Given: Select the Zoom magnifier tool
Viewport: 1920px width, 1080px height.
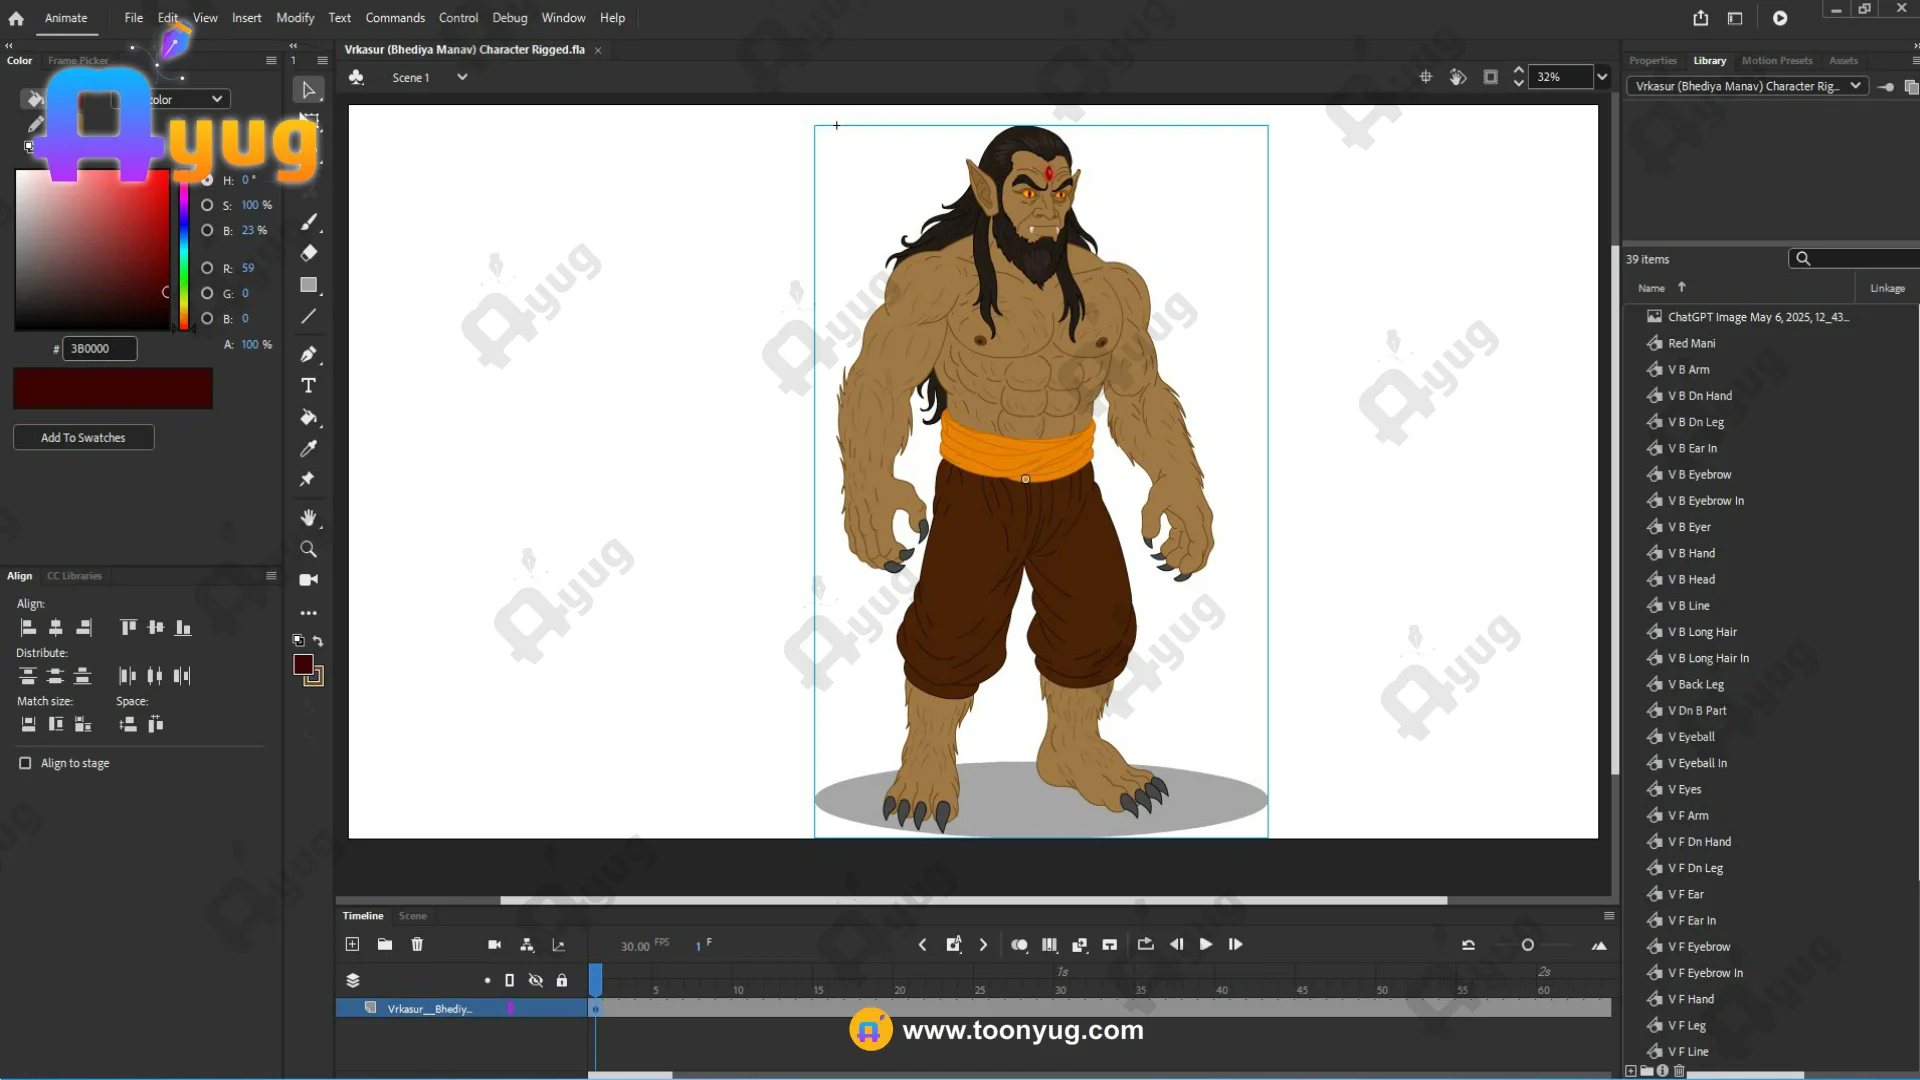Looking at the screenshot, I should (308, 549).
